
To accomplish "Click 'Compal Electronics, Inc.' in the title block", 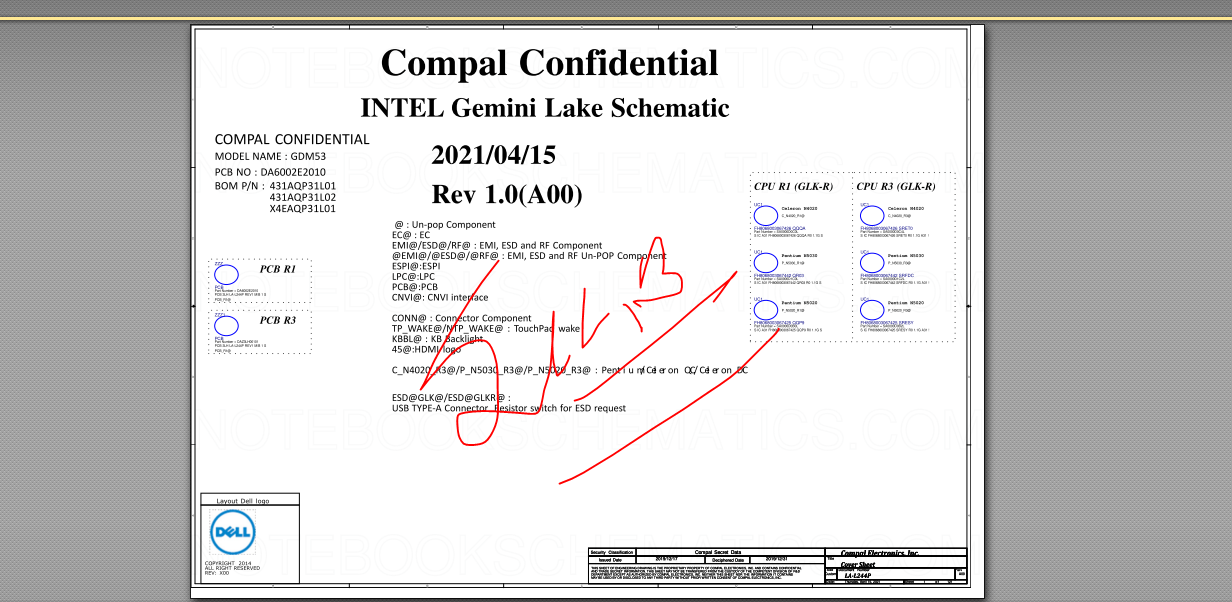I will pos(880,553).
